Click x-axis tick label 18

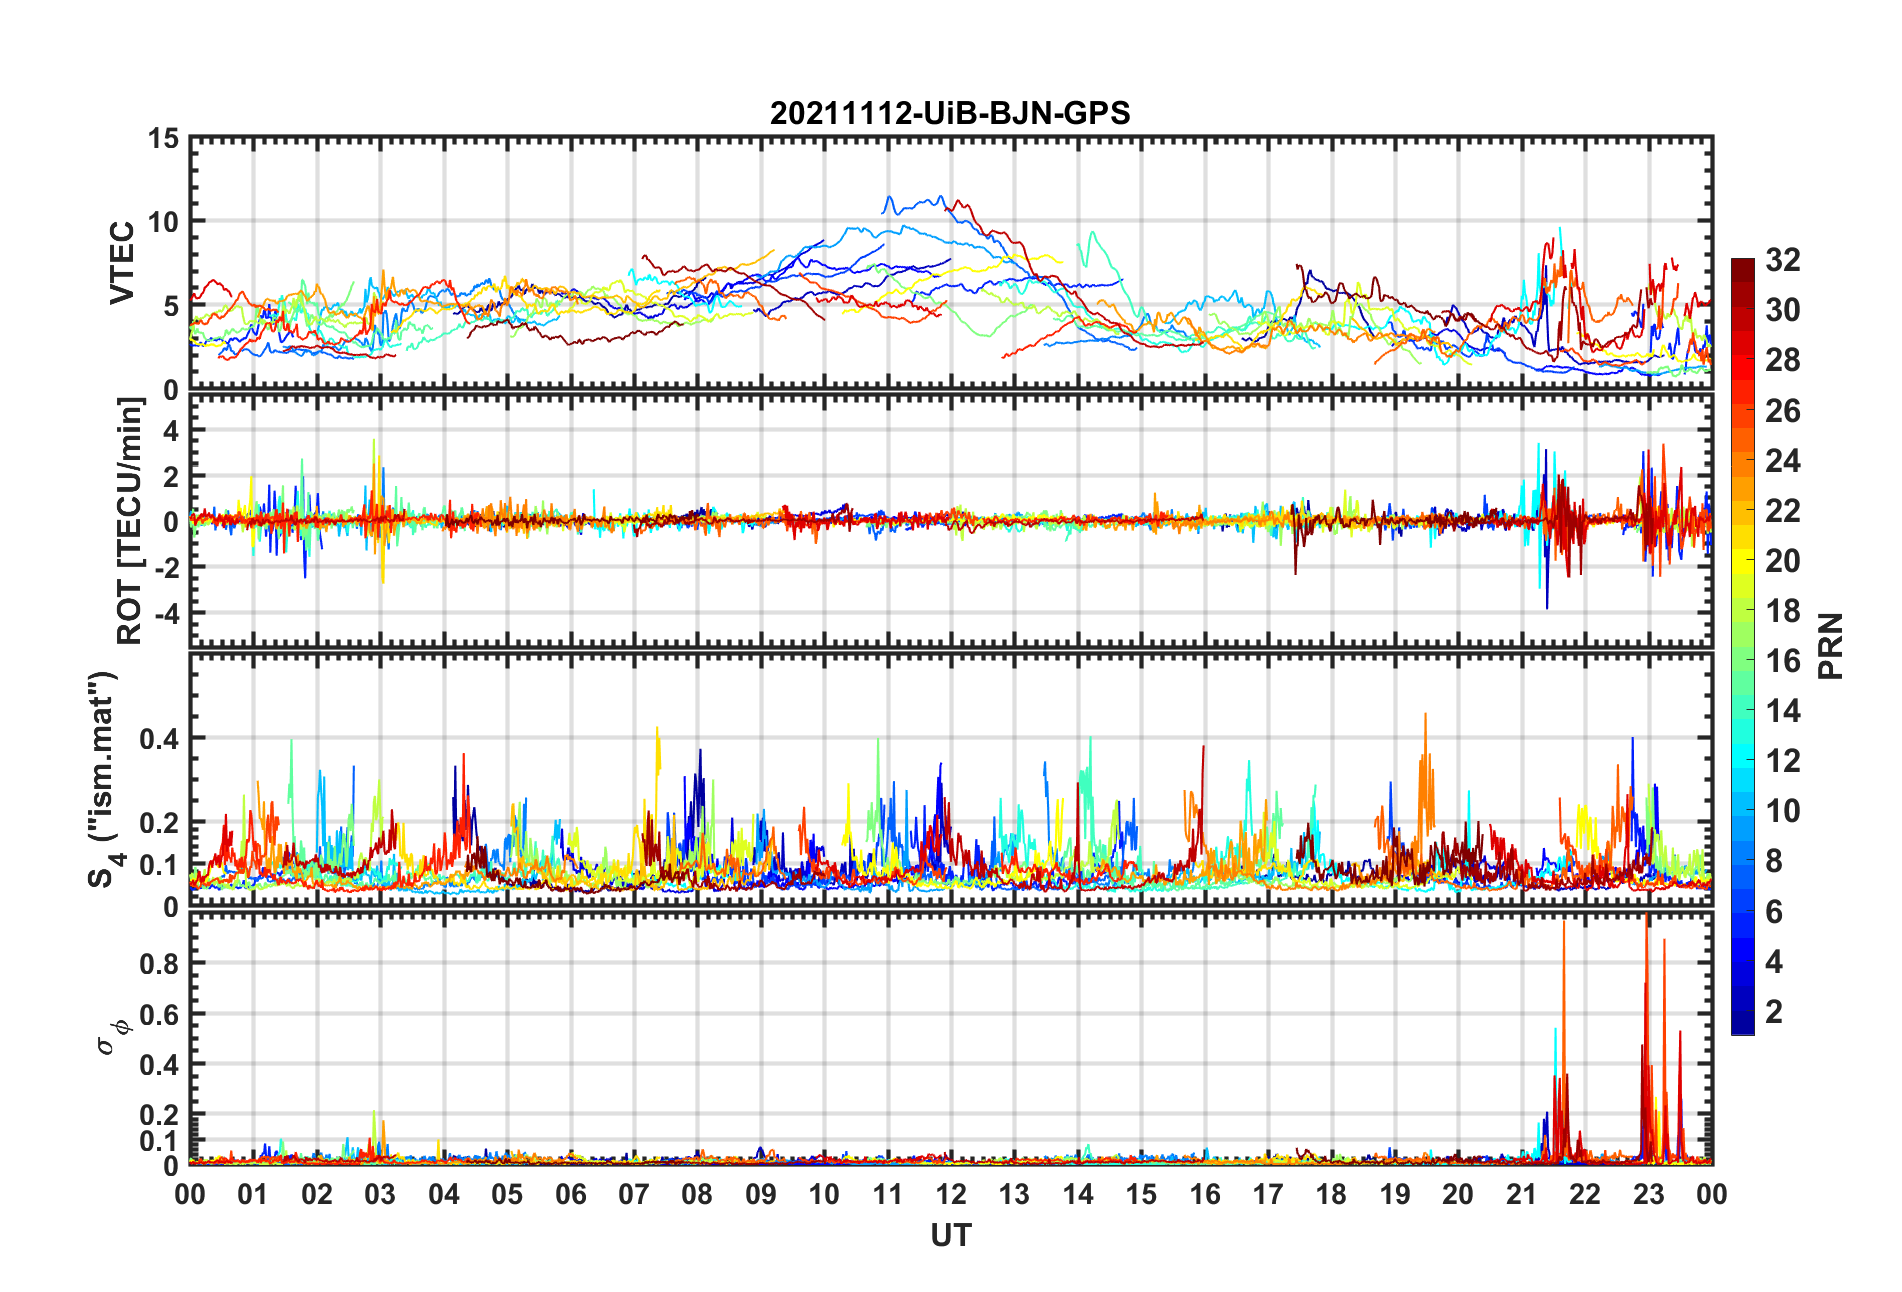(1331, 1194)
